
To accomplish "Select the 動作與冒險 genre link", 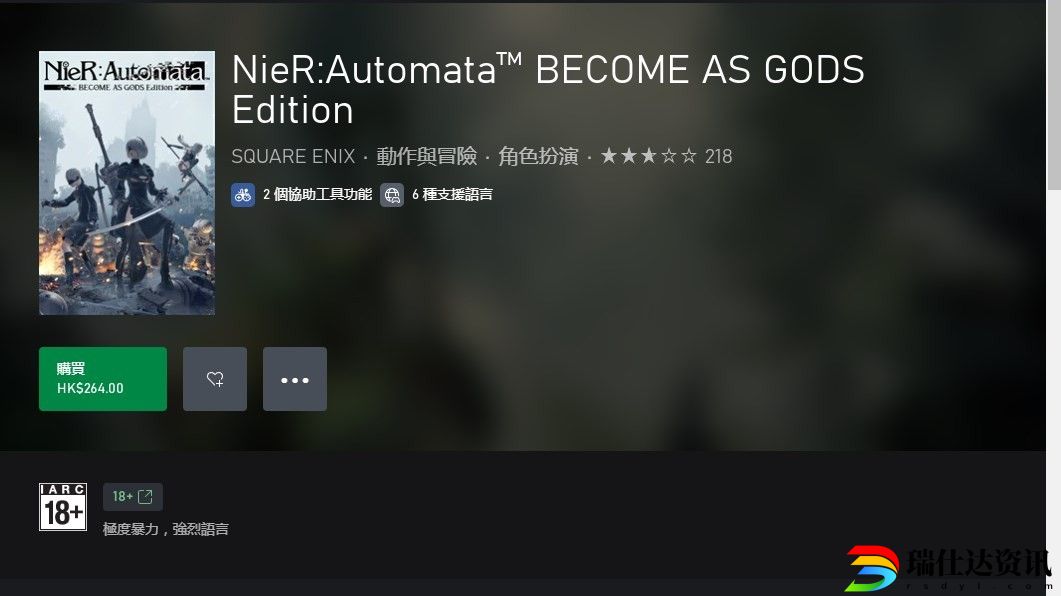I will coord(427,156).
